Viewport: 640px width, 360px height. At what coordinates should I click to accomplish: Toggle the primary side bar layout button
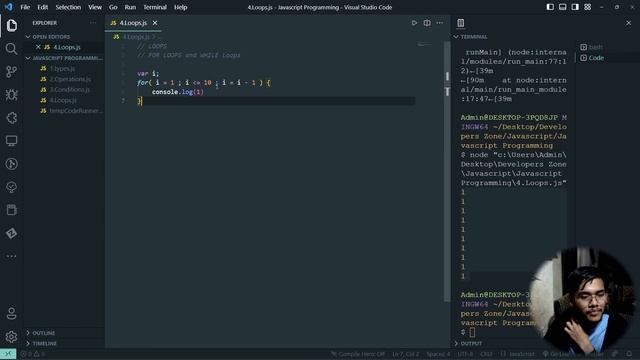550,7
